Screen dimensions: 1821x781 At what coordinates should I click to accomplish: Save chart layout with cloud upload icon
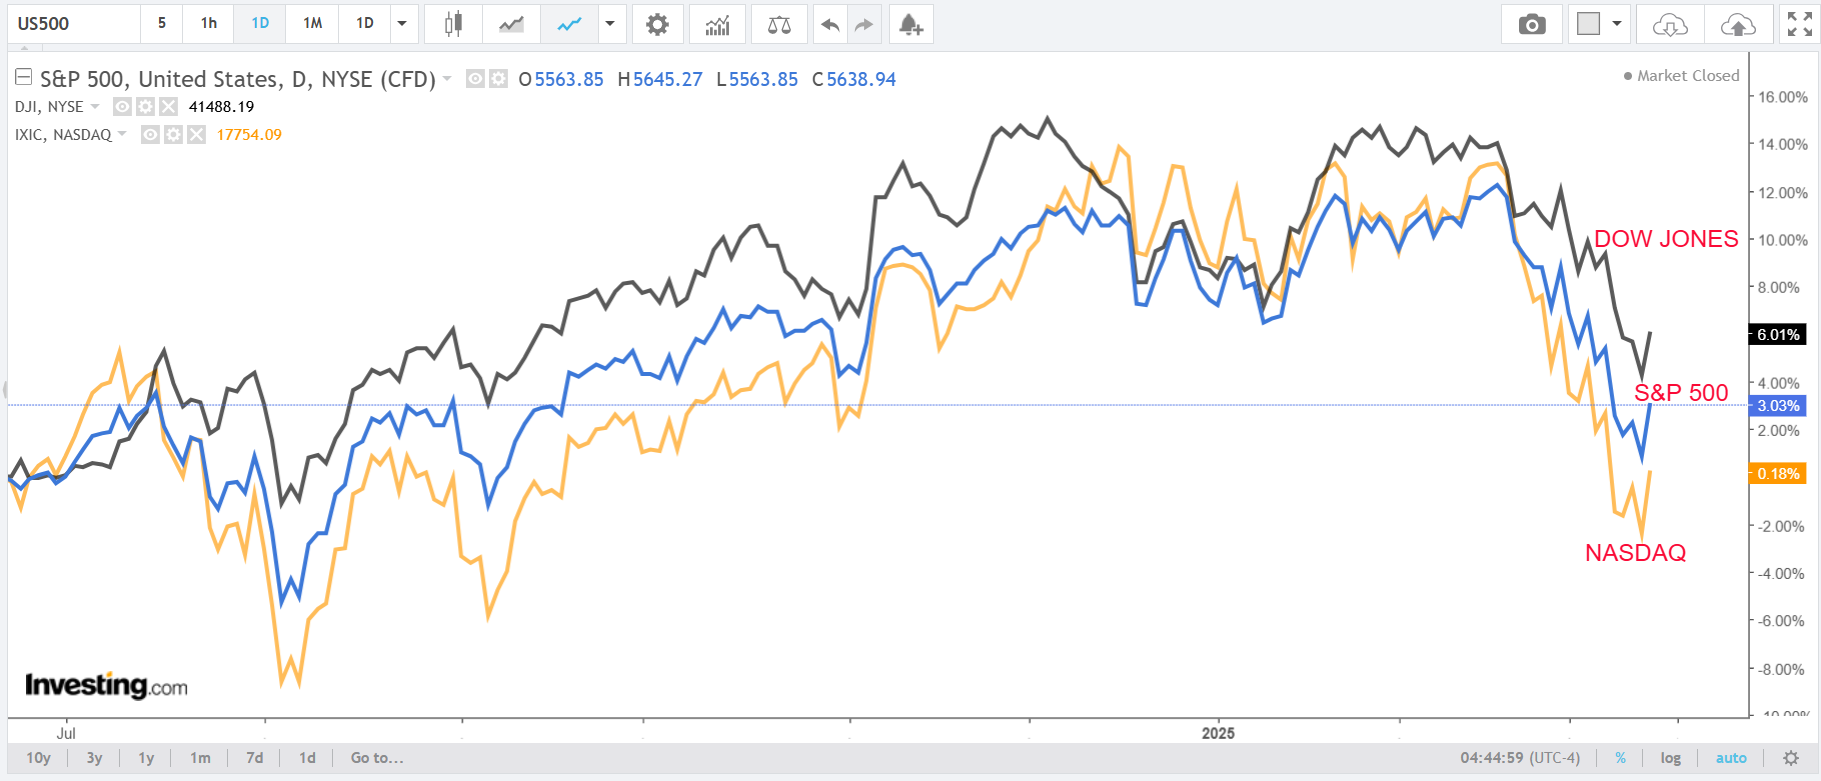tap(1738, 24)
